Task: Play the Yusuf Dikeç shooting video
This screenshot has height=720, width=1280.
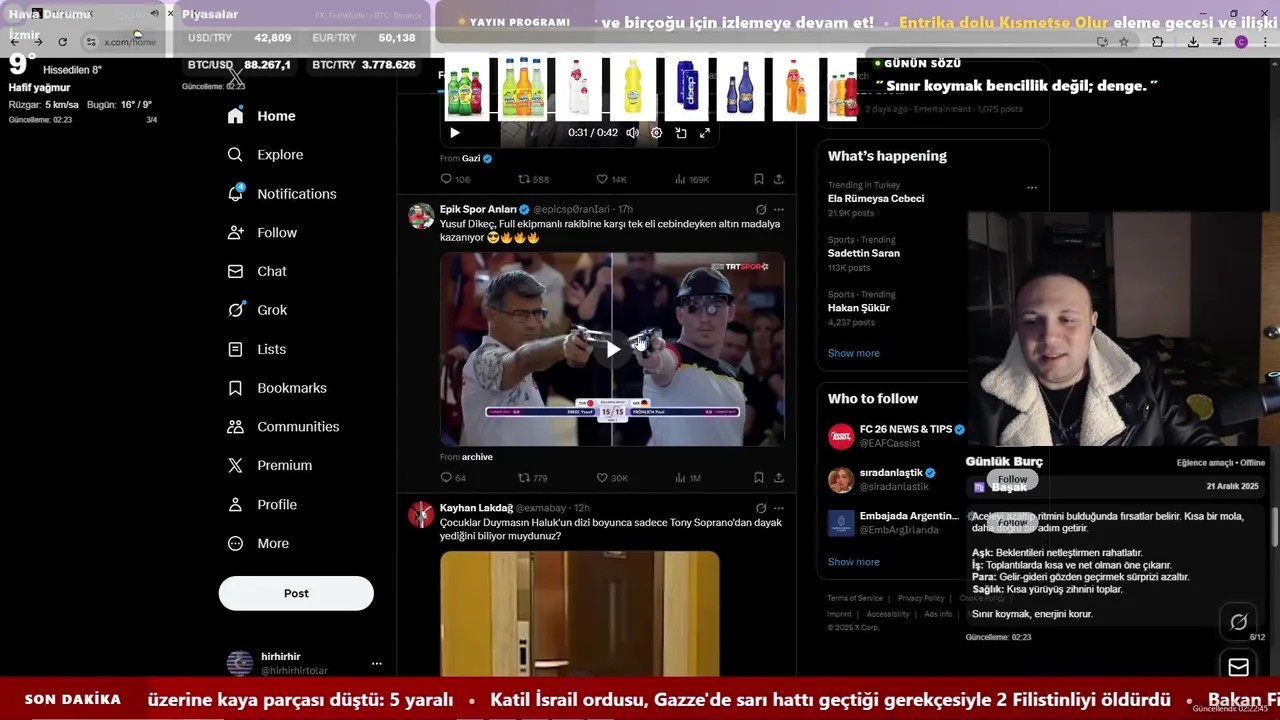Action: (x=613, y=349)
